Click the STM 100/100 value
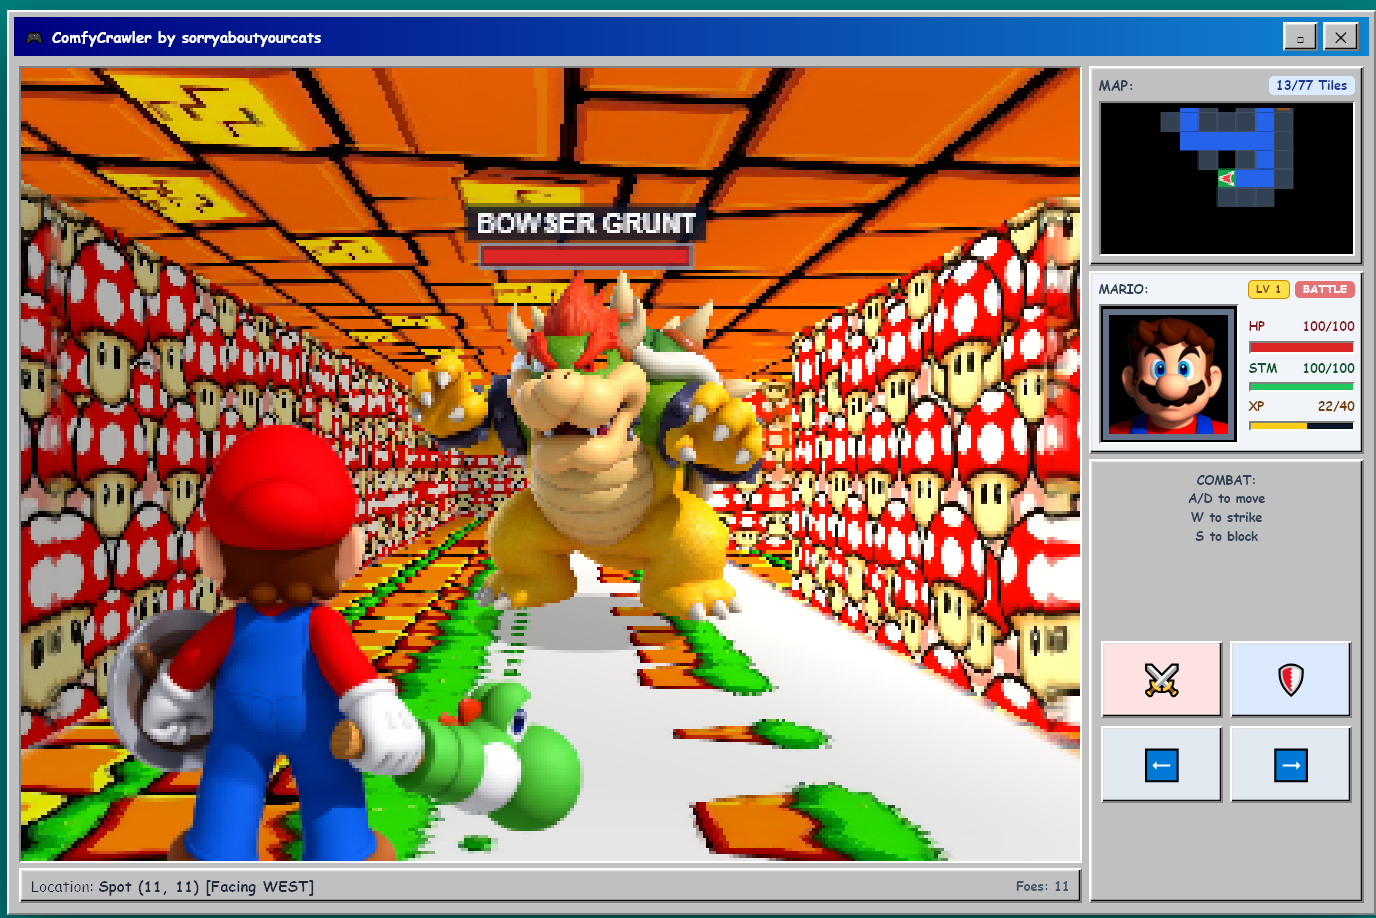Viewport: 1376px width, 918px height. coord(1328,368)
